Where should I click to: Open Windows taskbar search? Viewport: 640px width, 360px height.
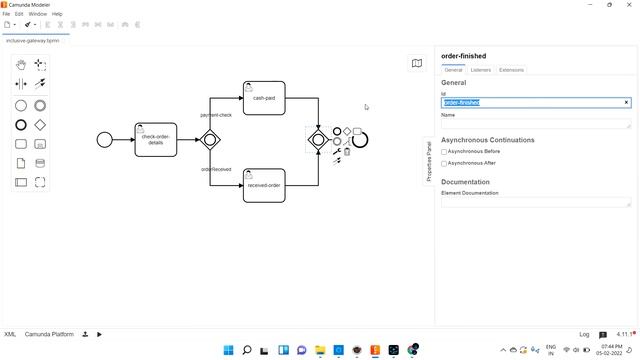pos(247,350)
